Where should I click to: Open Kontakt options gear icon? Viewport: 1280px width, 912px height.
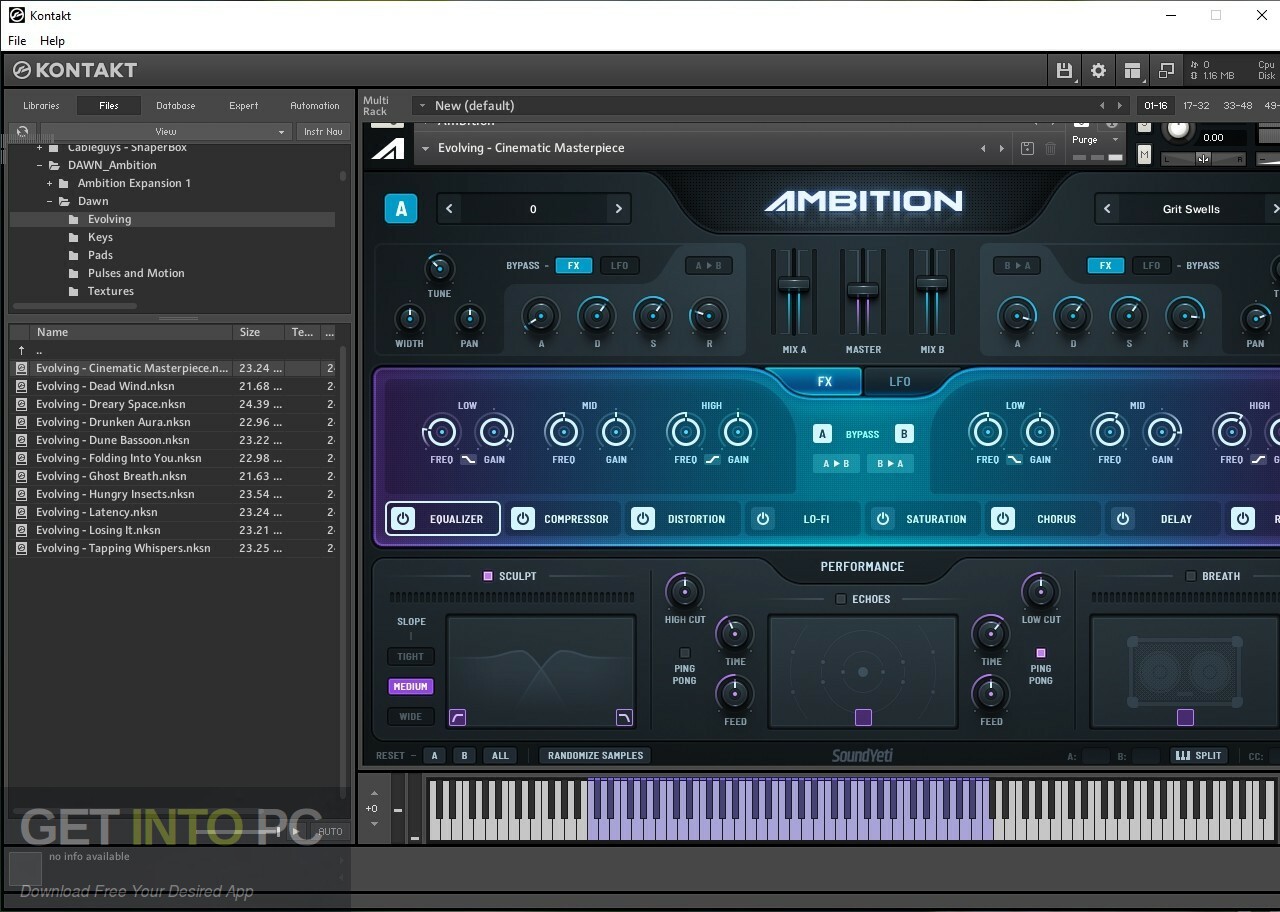tap(1098, 70)
